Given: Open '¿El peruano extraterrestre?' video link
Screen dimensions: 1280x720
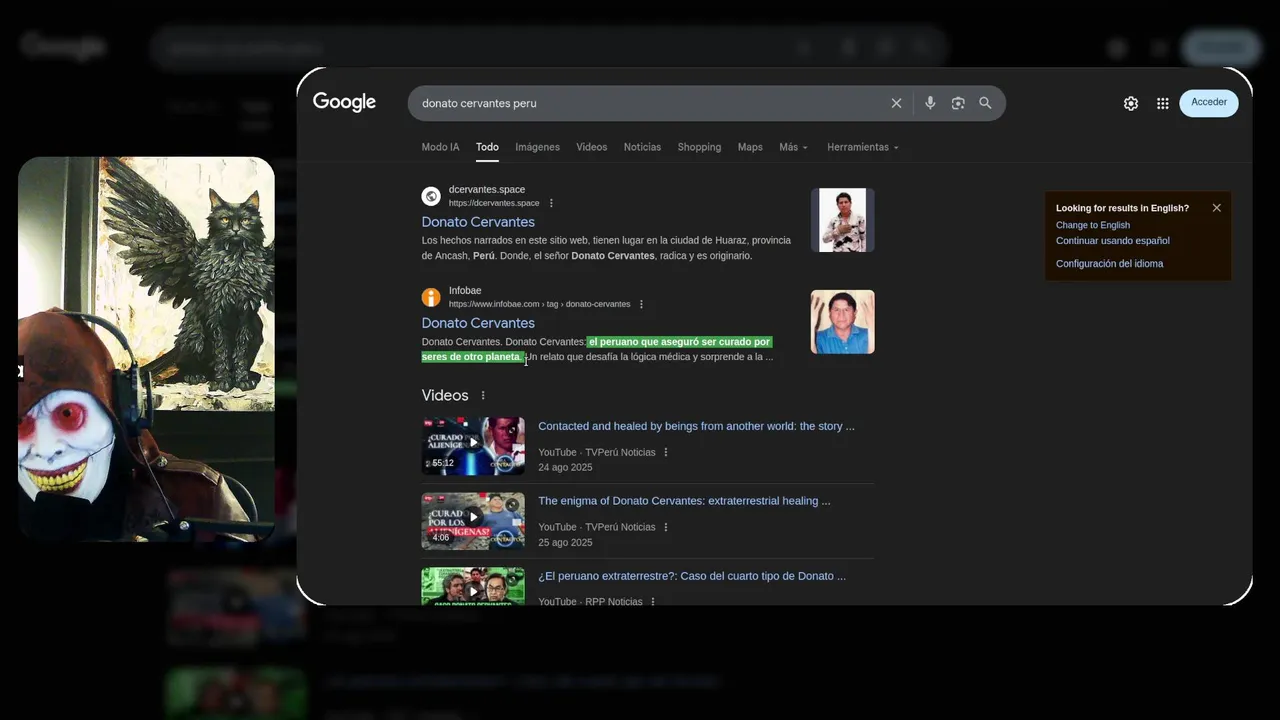Looking at the screenshot, I should [692, 576].
